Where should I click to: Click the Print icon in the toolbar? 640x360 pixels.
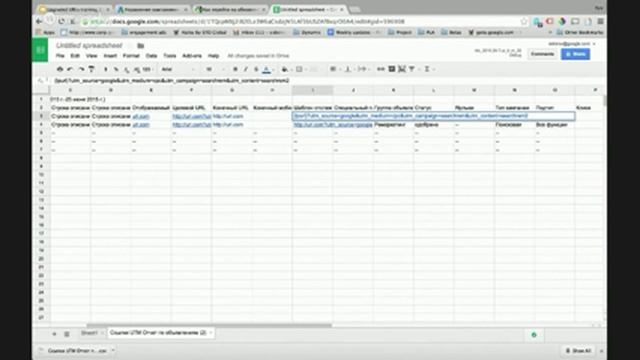coord(60,69)
